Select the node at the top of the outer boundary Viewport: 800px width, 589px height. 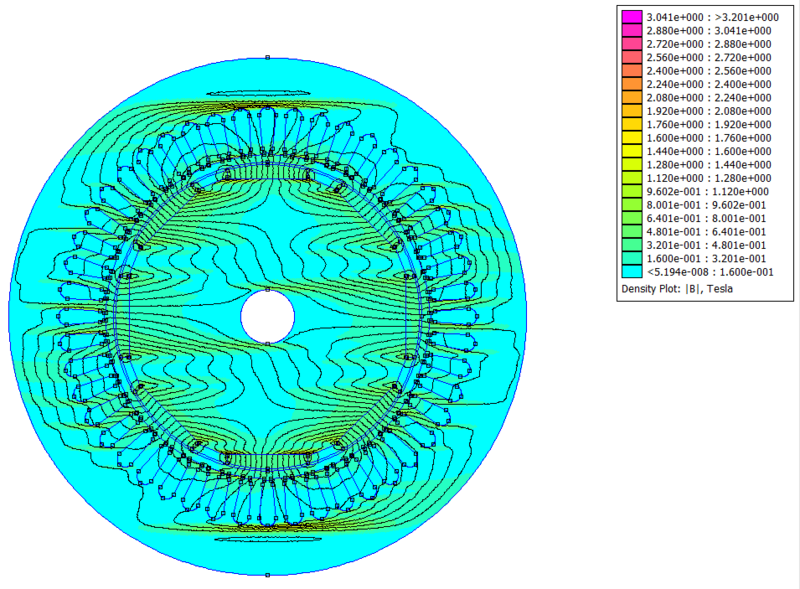tap(267, 58)
